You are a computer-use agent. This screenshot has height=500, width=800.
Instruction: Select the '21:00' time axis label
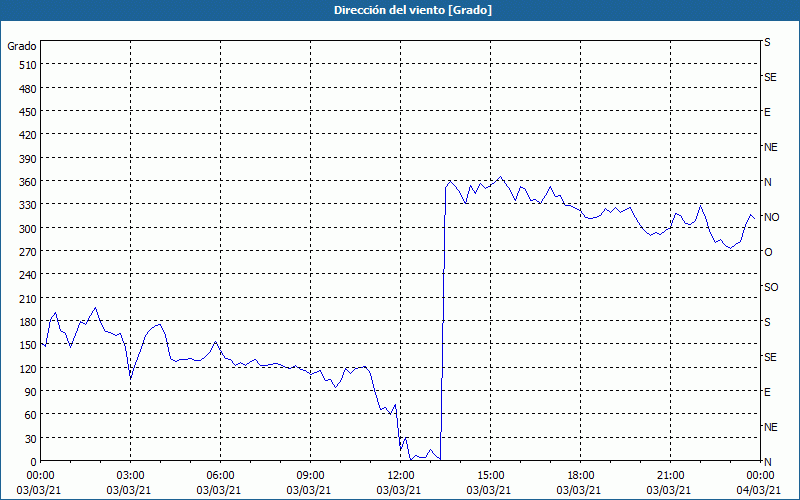tap(670, 476)
